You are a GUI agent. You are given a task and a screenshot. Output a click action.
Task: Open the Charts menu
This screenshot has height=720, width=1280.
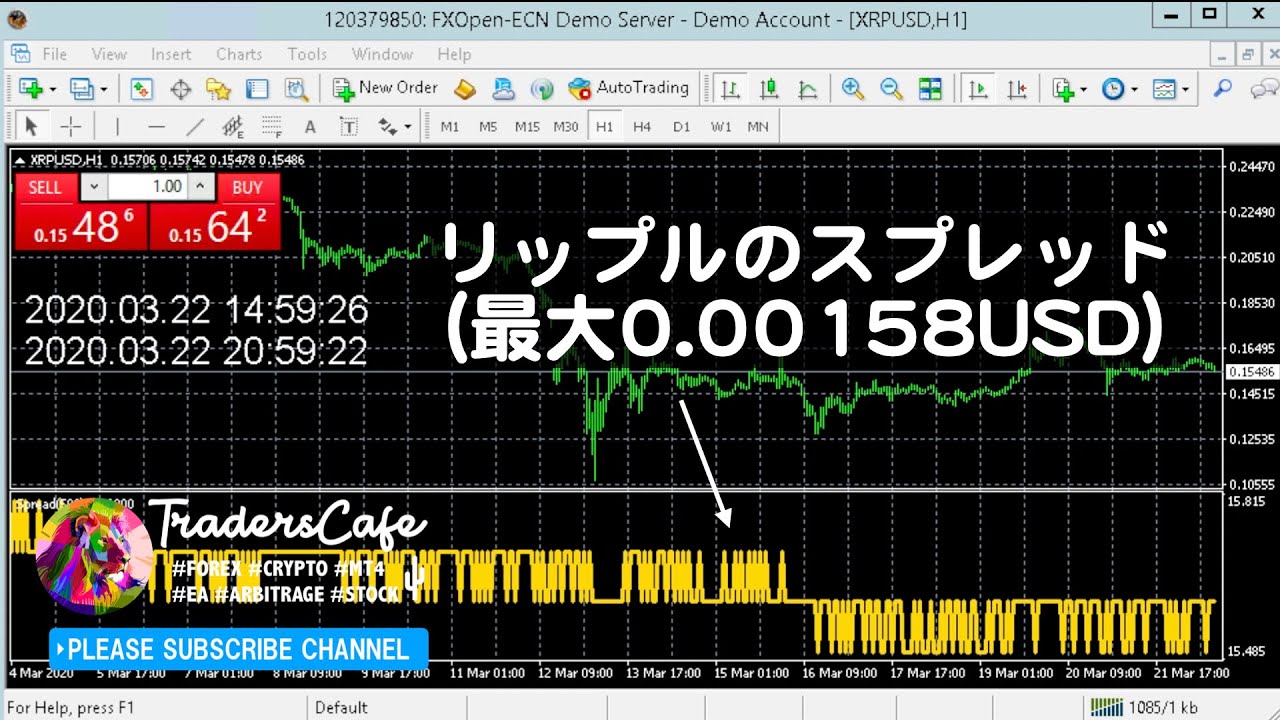tap(239, 54)
